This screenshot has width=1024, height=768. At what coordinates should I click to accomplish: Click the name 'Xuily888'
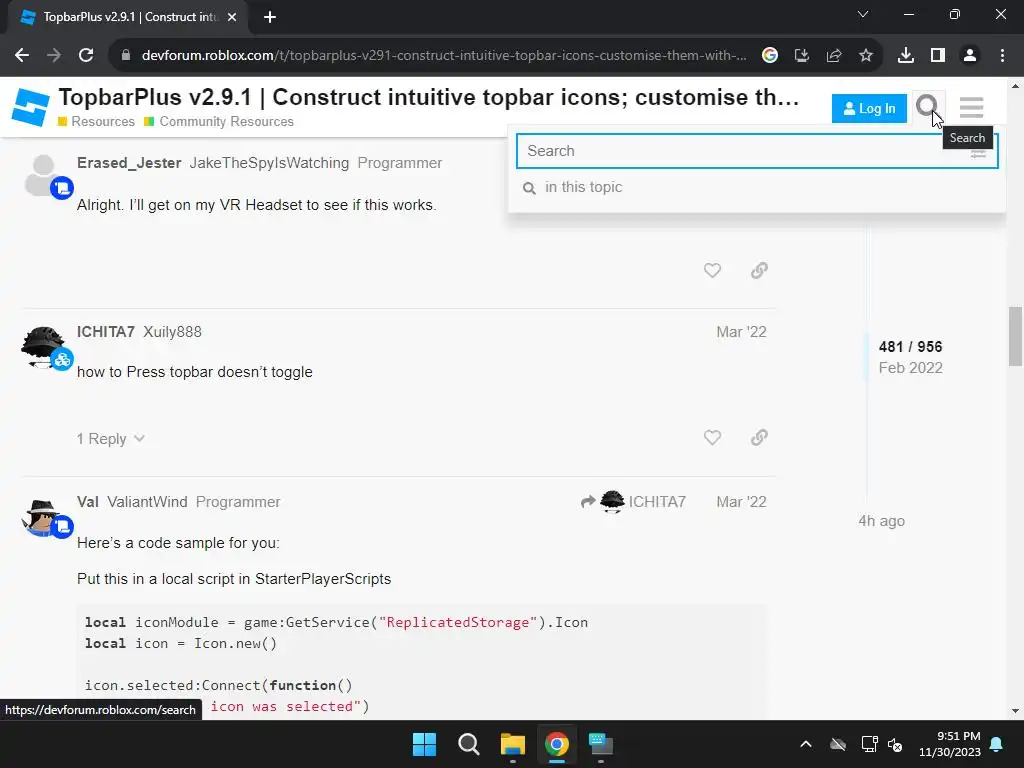172,332
